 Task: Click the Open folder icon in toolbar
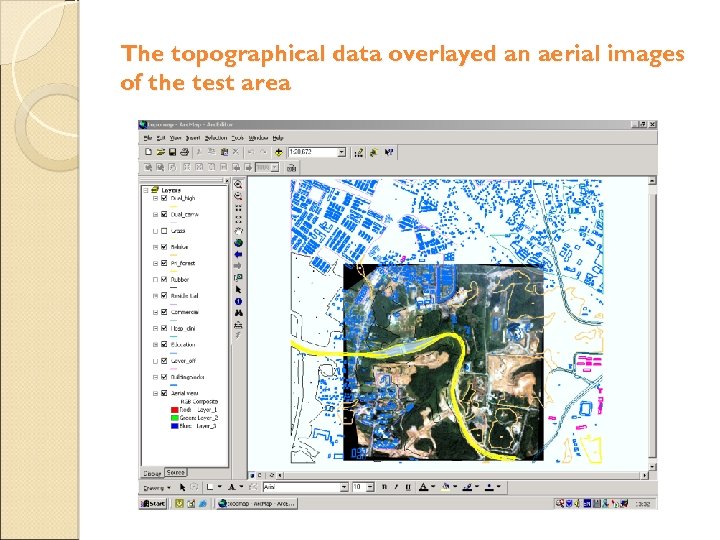click(x=160, y=152)
